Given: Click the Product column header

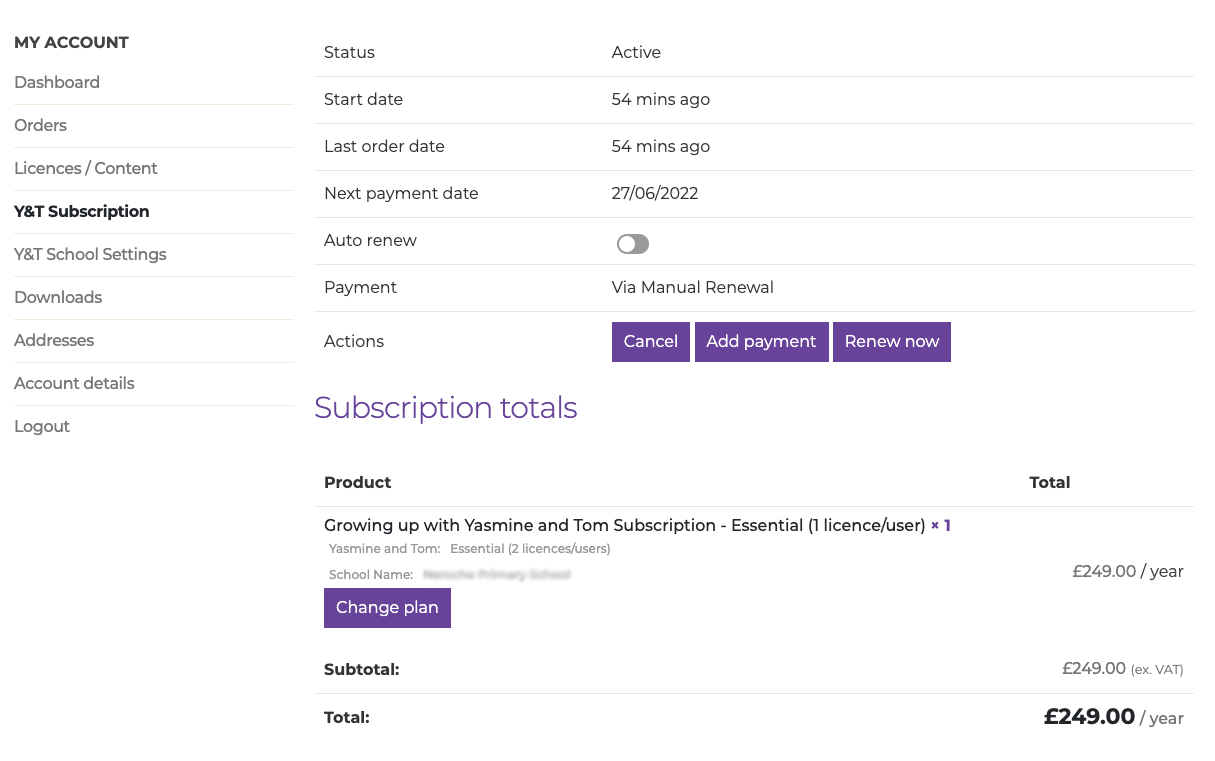Looking at the screenshot, I should pyautogui.click(x=358, y=482).
